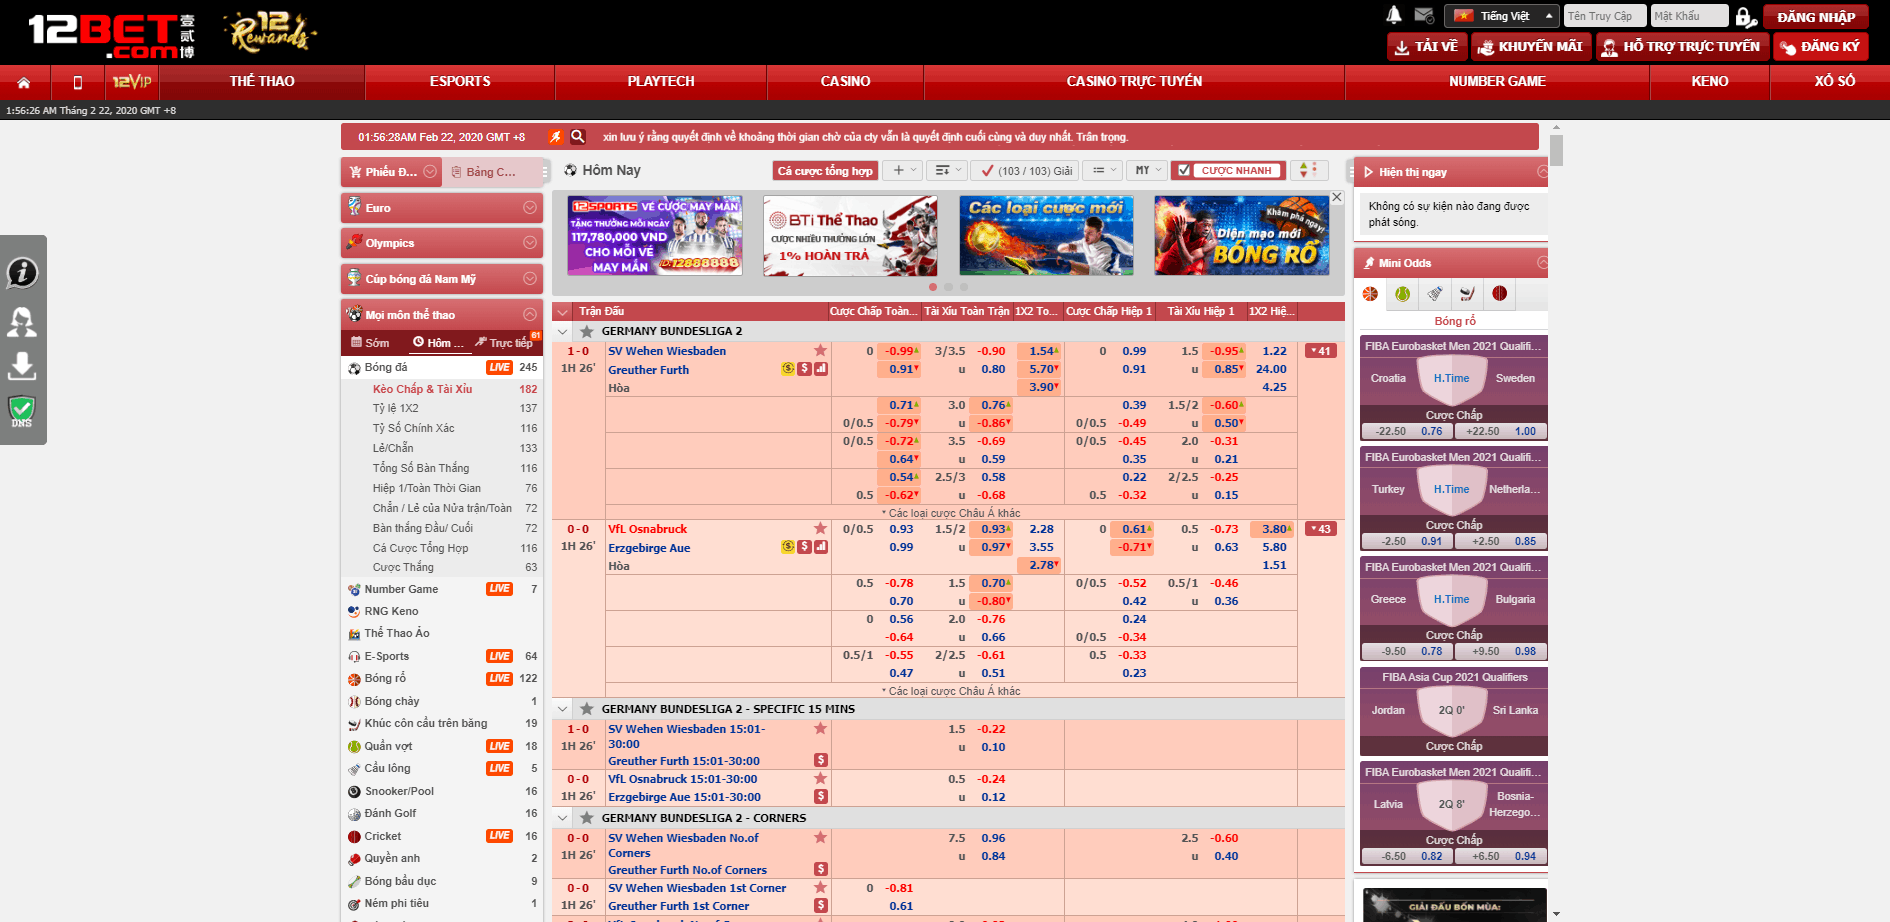The height and width of the screenshot is (922, 1890).
Task: Click the odds up-down sort arrows icon
Action: [x=1310, y=170]
